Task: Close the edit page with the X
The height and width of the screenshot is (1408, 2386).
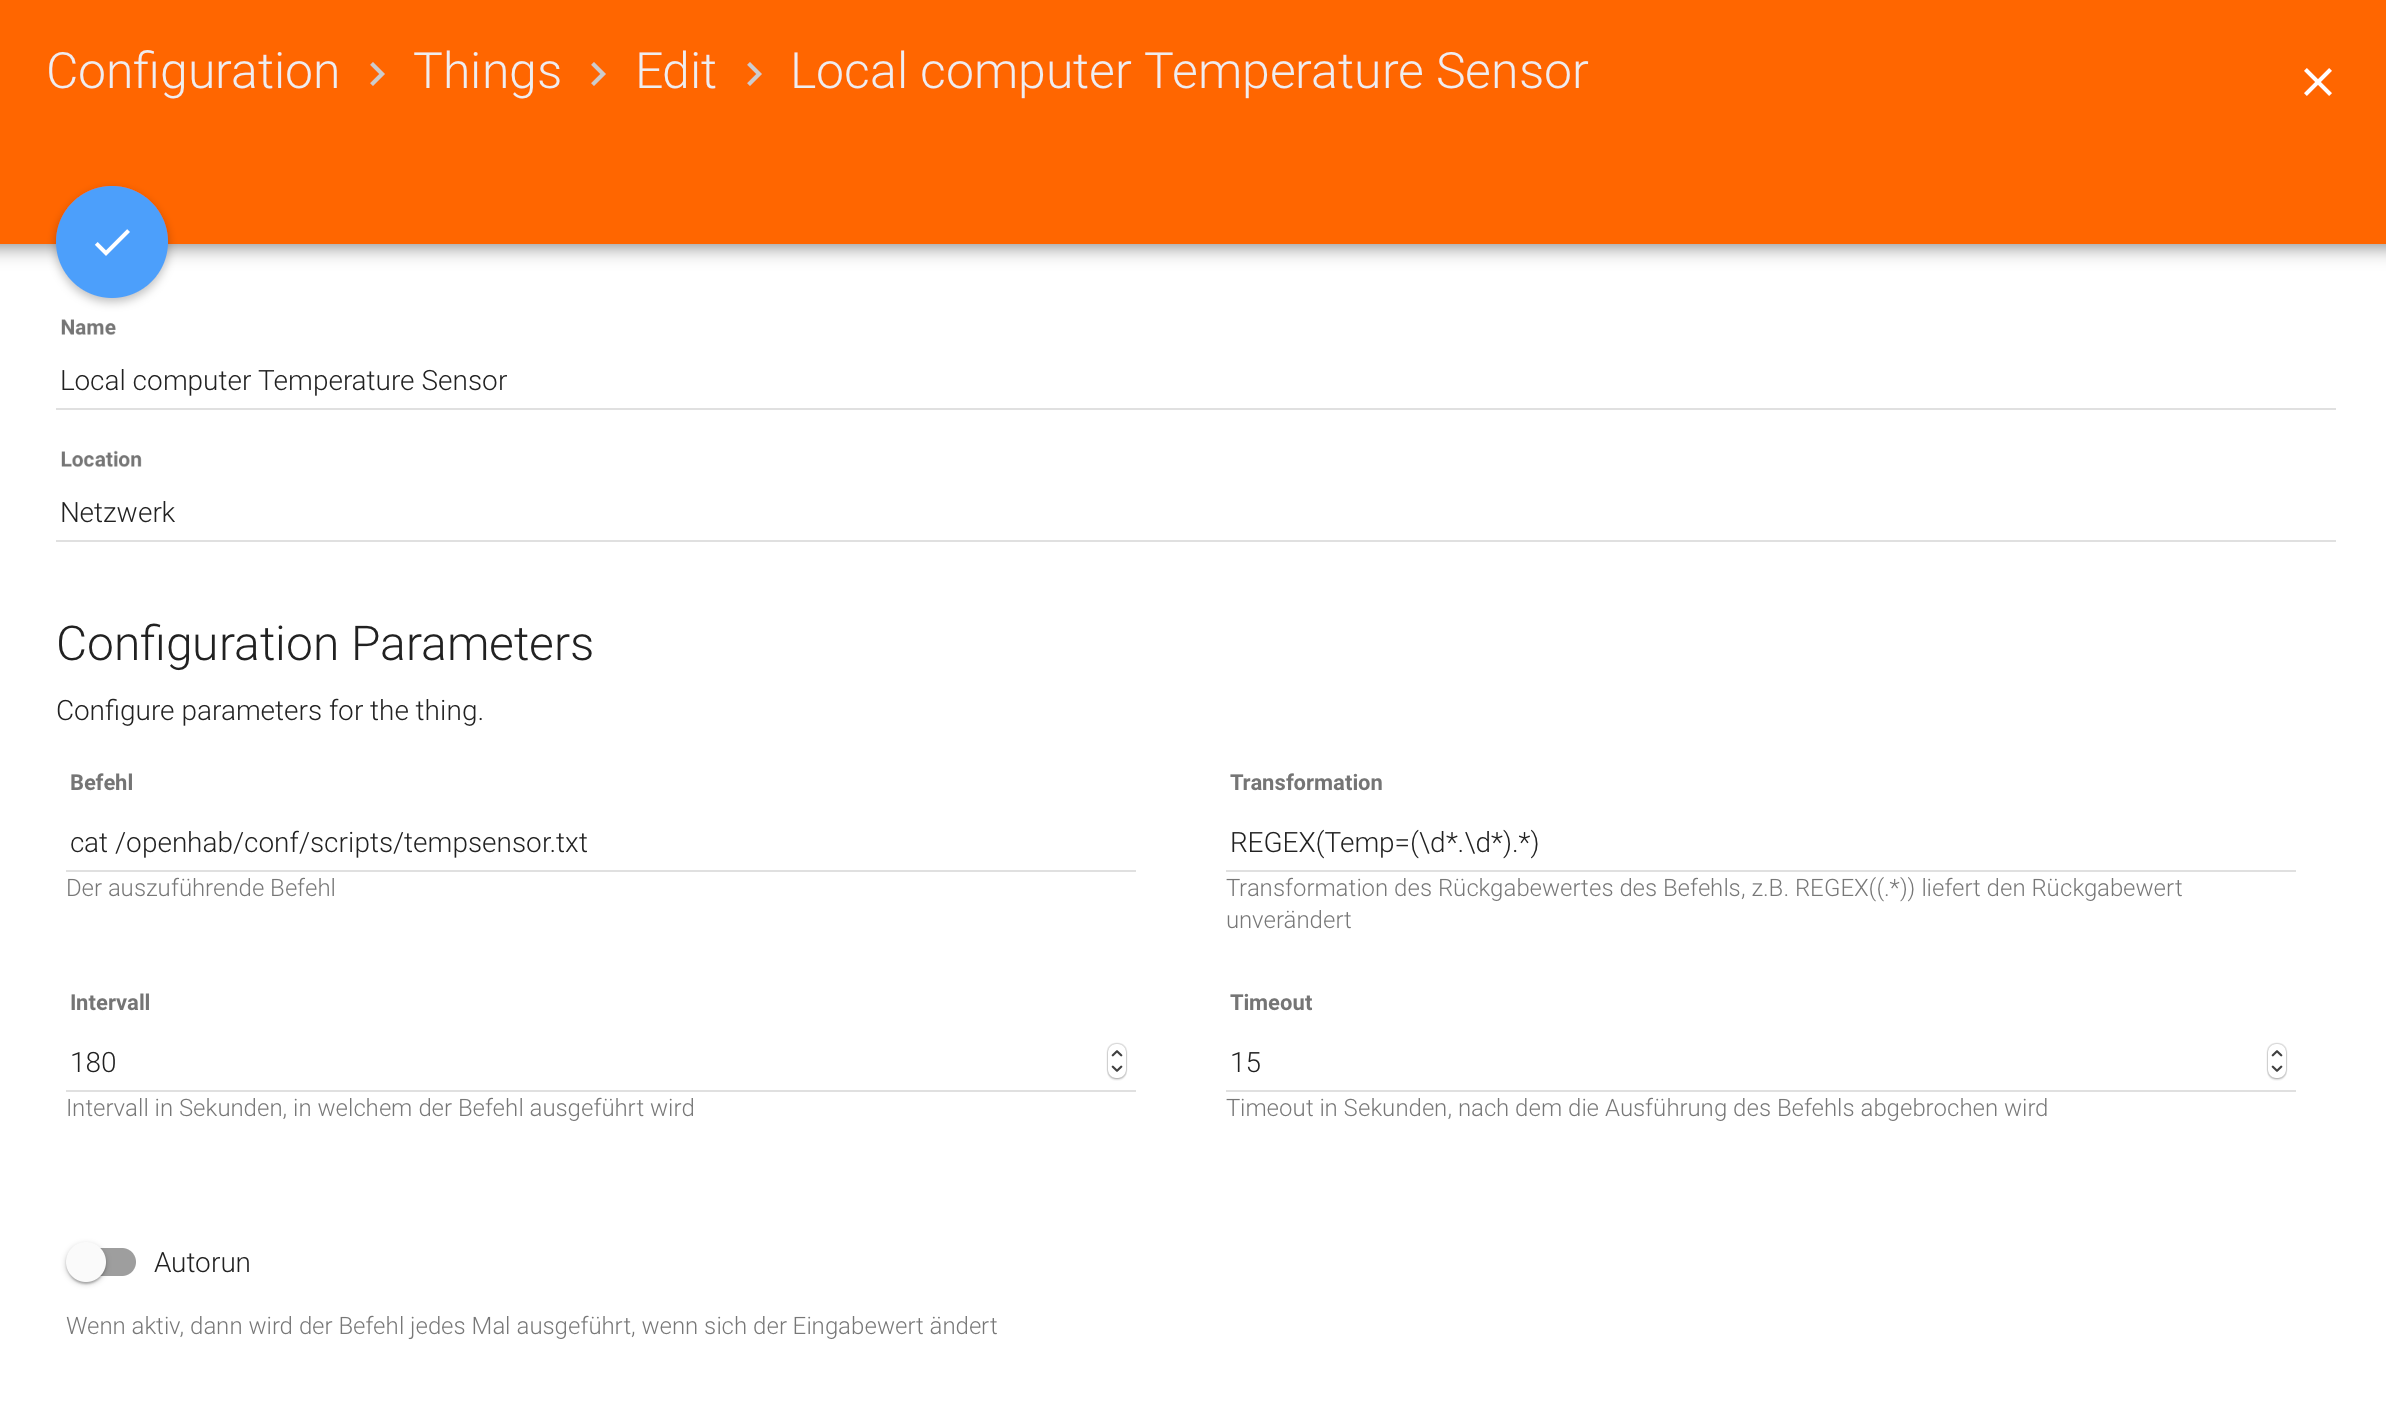Action: click(x=2317, y=82)
